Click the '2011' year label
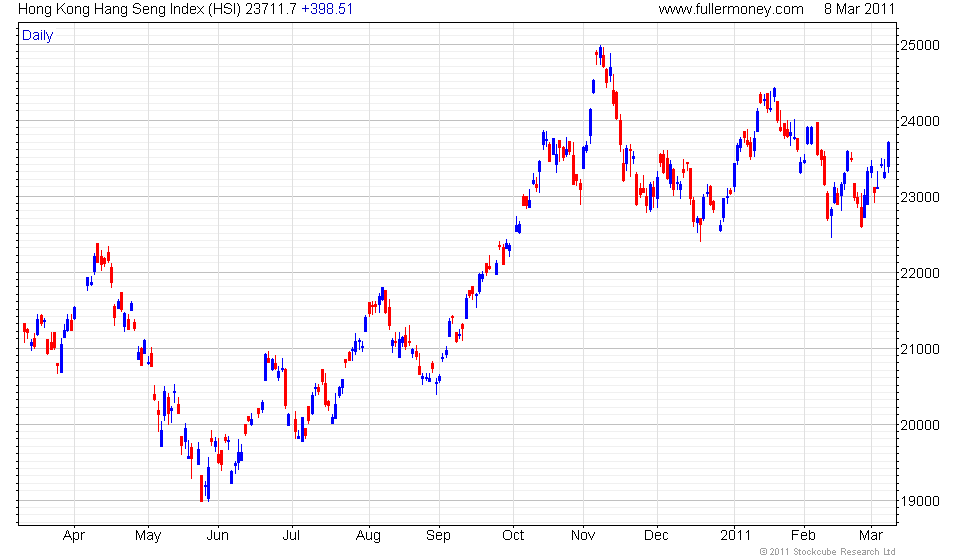The width and height of the screenshot is (980, 560). [x=736, y=536]
